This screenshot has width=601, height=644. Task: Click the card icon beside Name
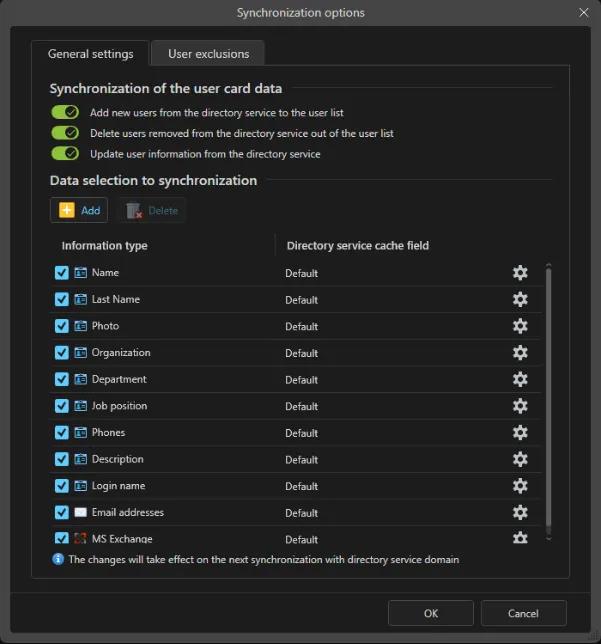click(x=81, y=273)
